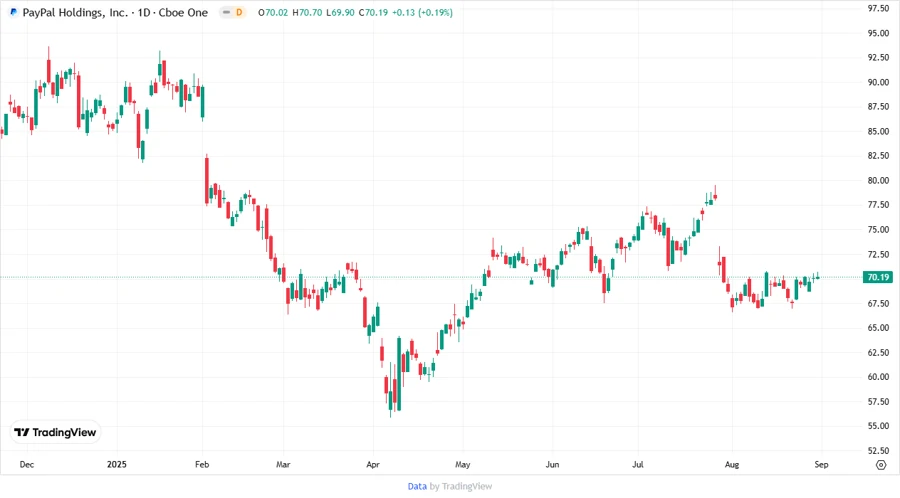Click the 62.50 price axis label

coord(878,352)
